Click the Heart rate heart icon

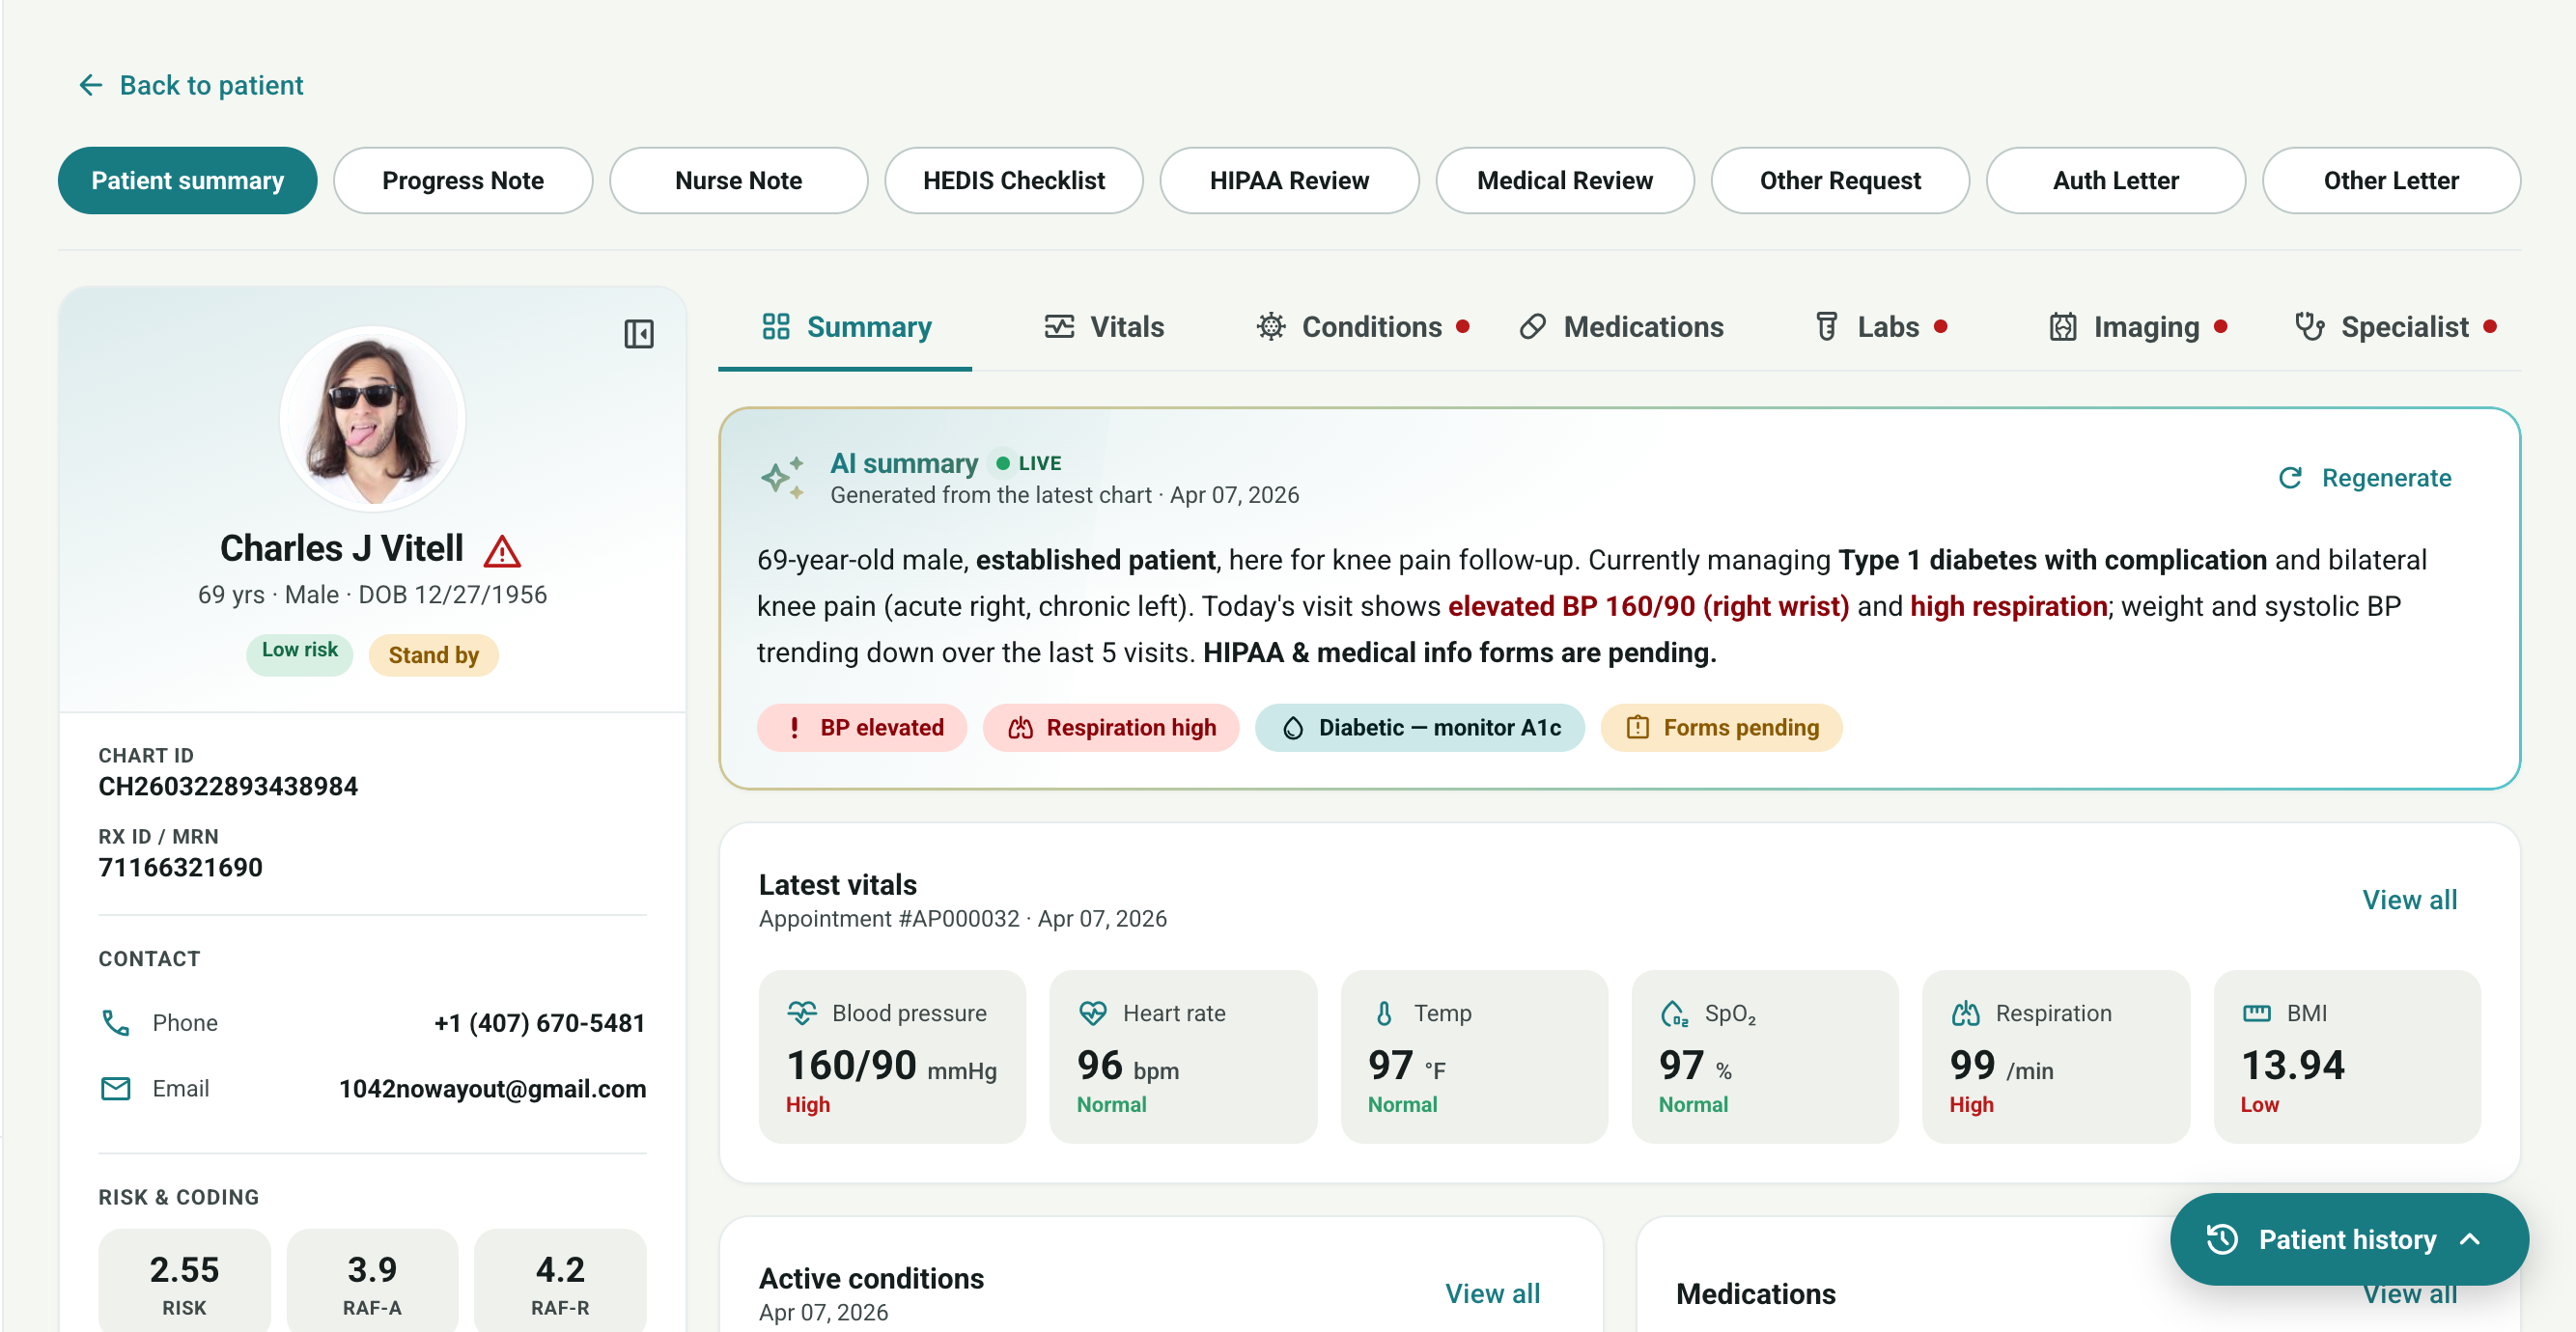click(x=1093, y=1013)
